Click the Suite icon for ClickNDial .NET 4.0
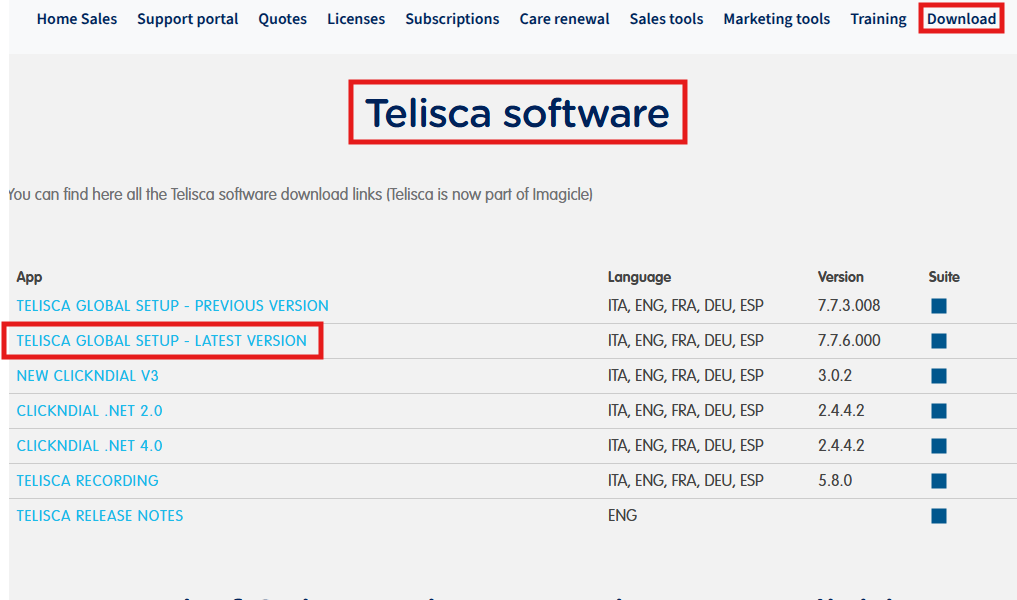This screenshot has width=1017, height=600. (938, 446)
